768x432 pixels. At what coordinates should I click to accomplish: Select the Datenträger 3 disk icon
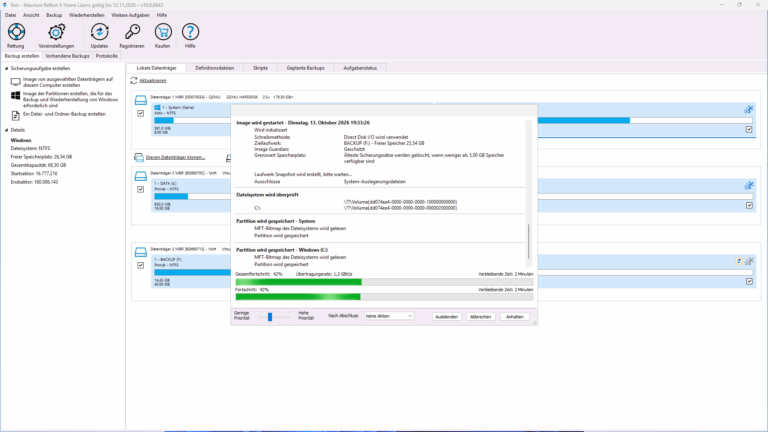point(141,252)
